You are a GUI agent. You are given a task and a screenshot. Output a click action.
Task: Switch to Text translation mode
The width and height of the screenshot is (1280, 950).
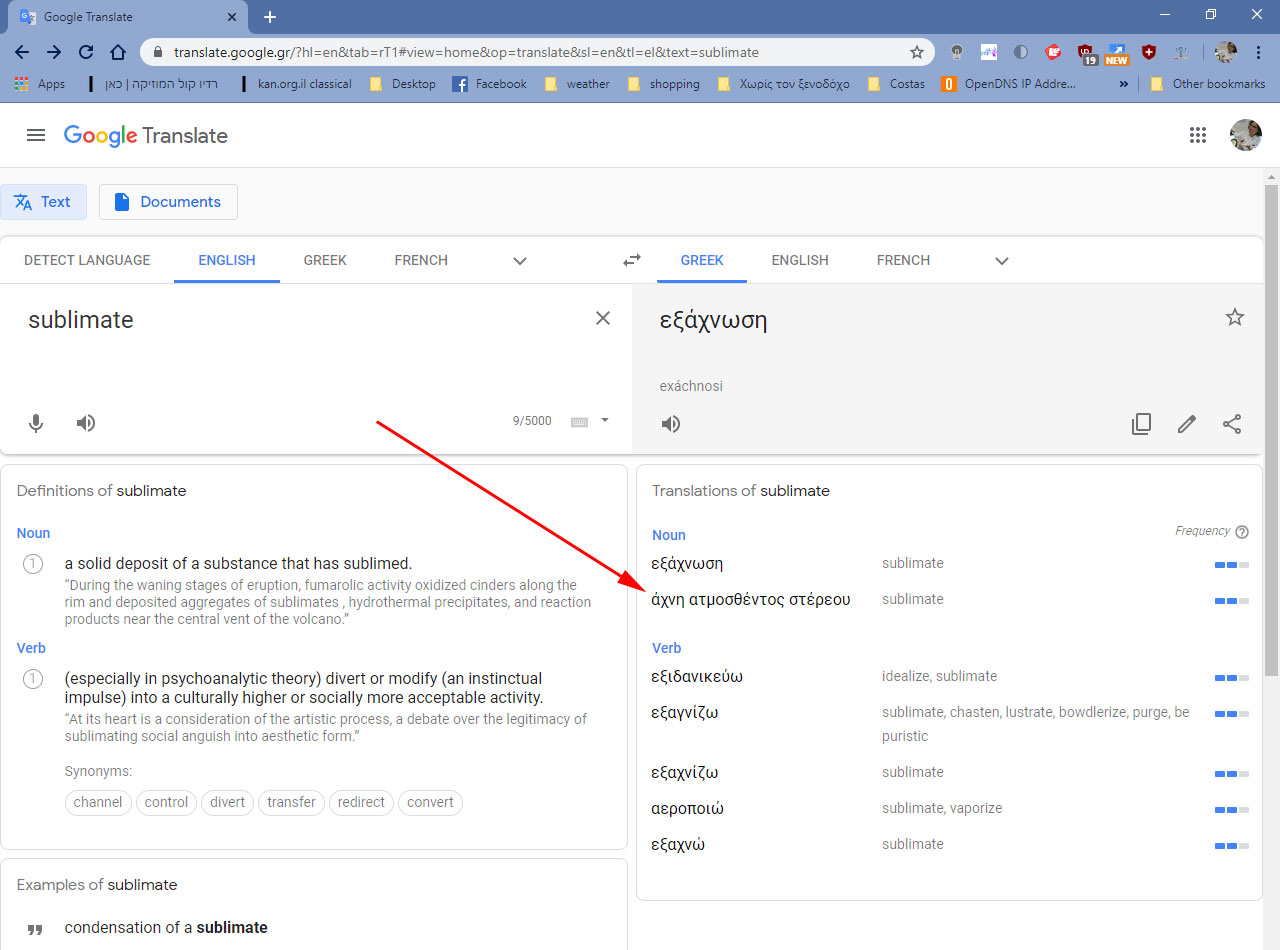[43, 202]
